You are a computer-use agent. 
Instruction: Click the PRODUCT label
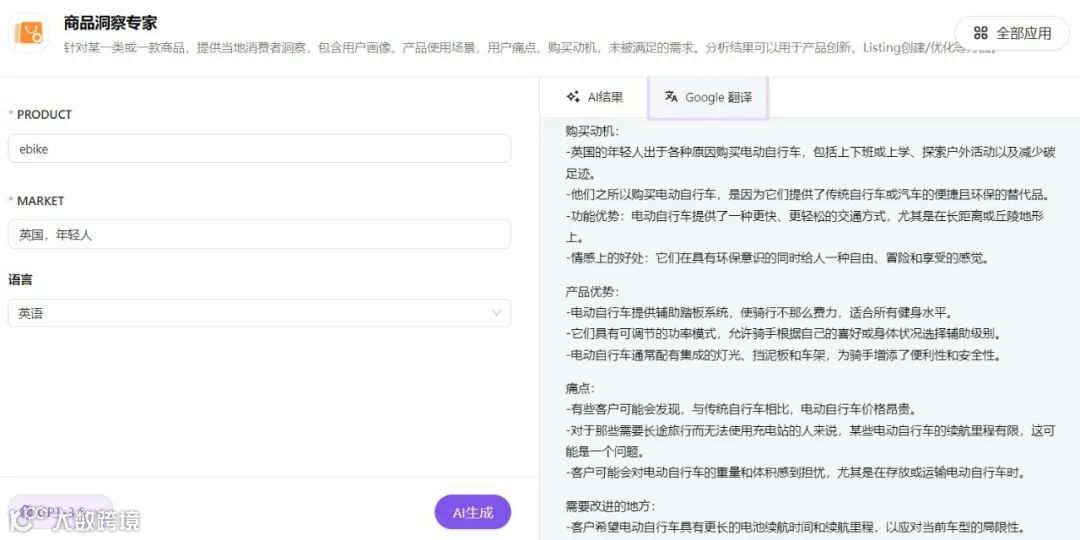(44, 114)
